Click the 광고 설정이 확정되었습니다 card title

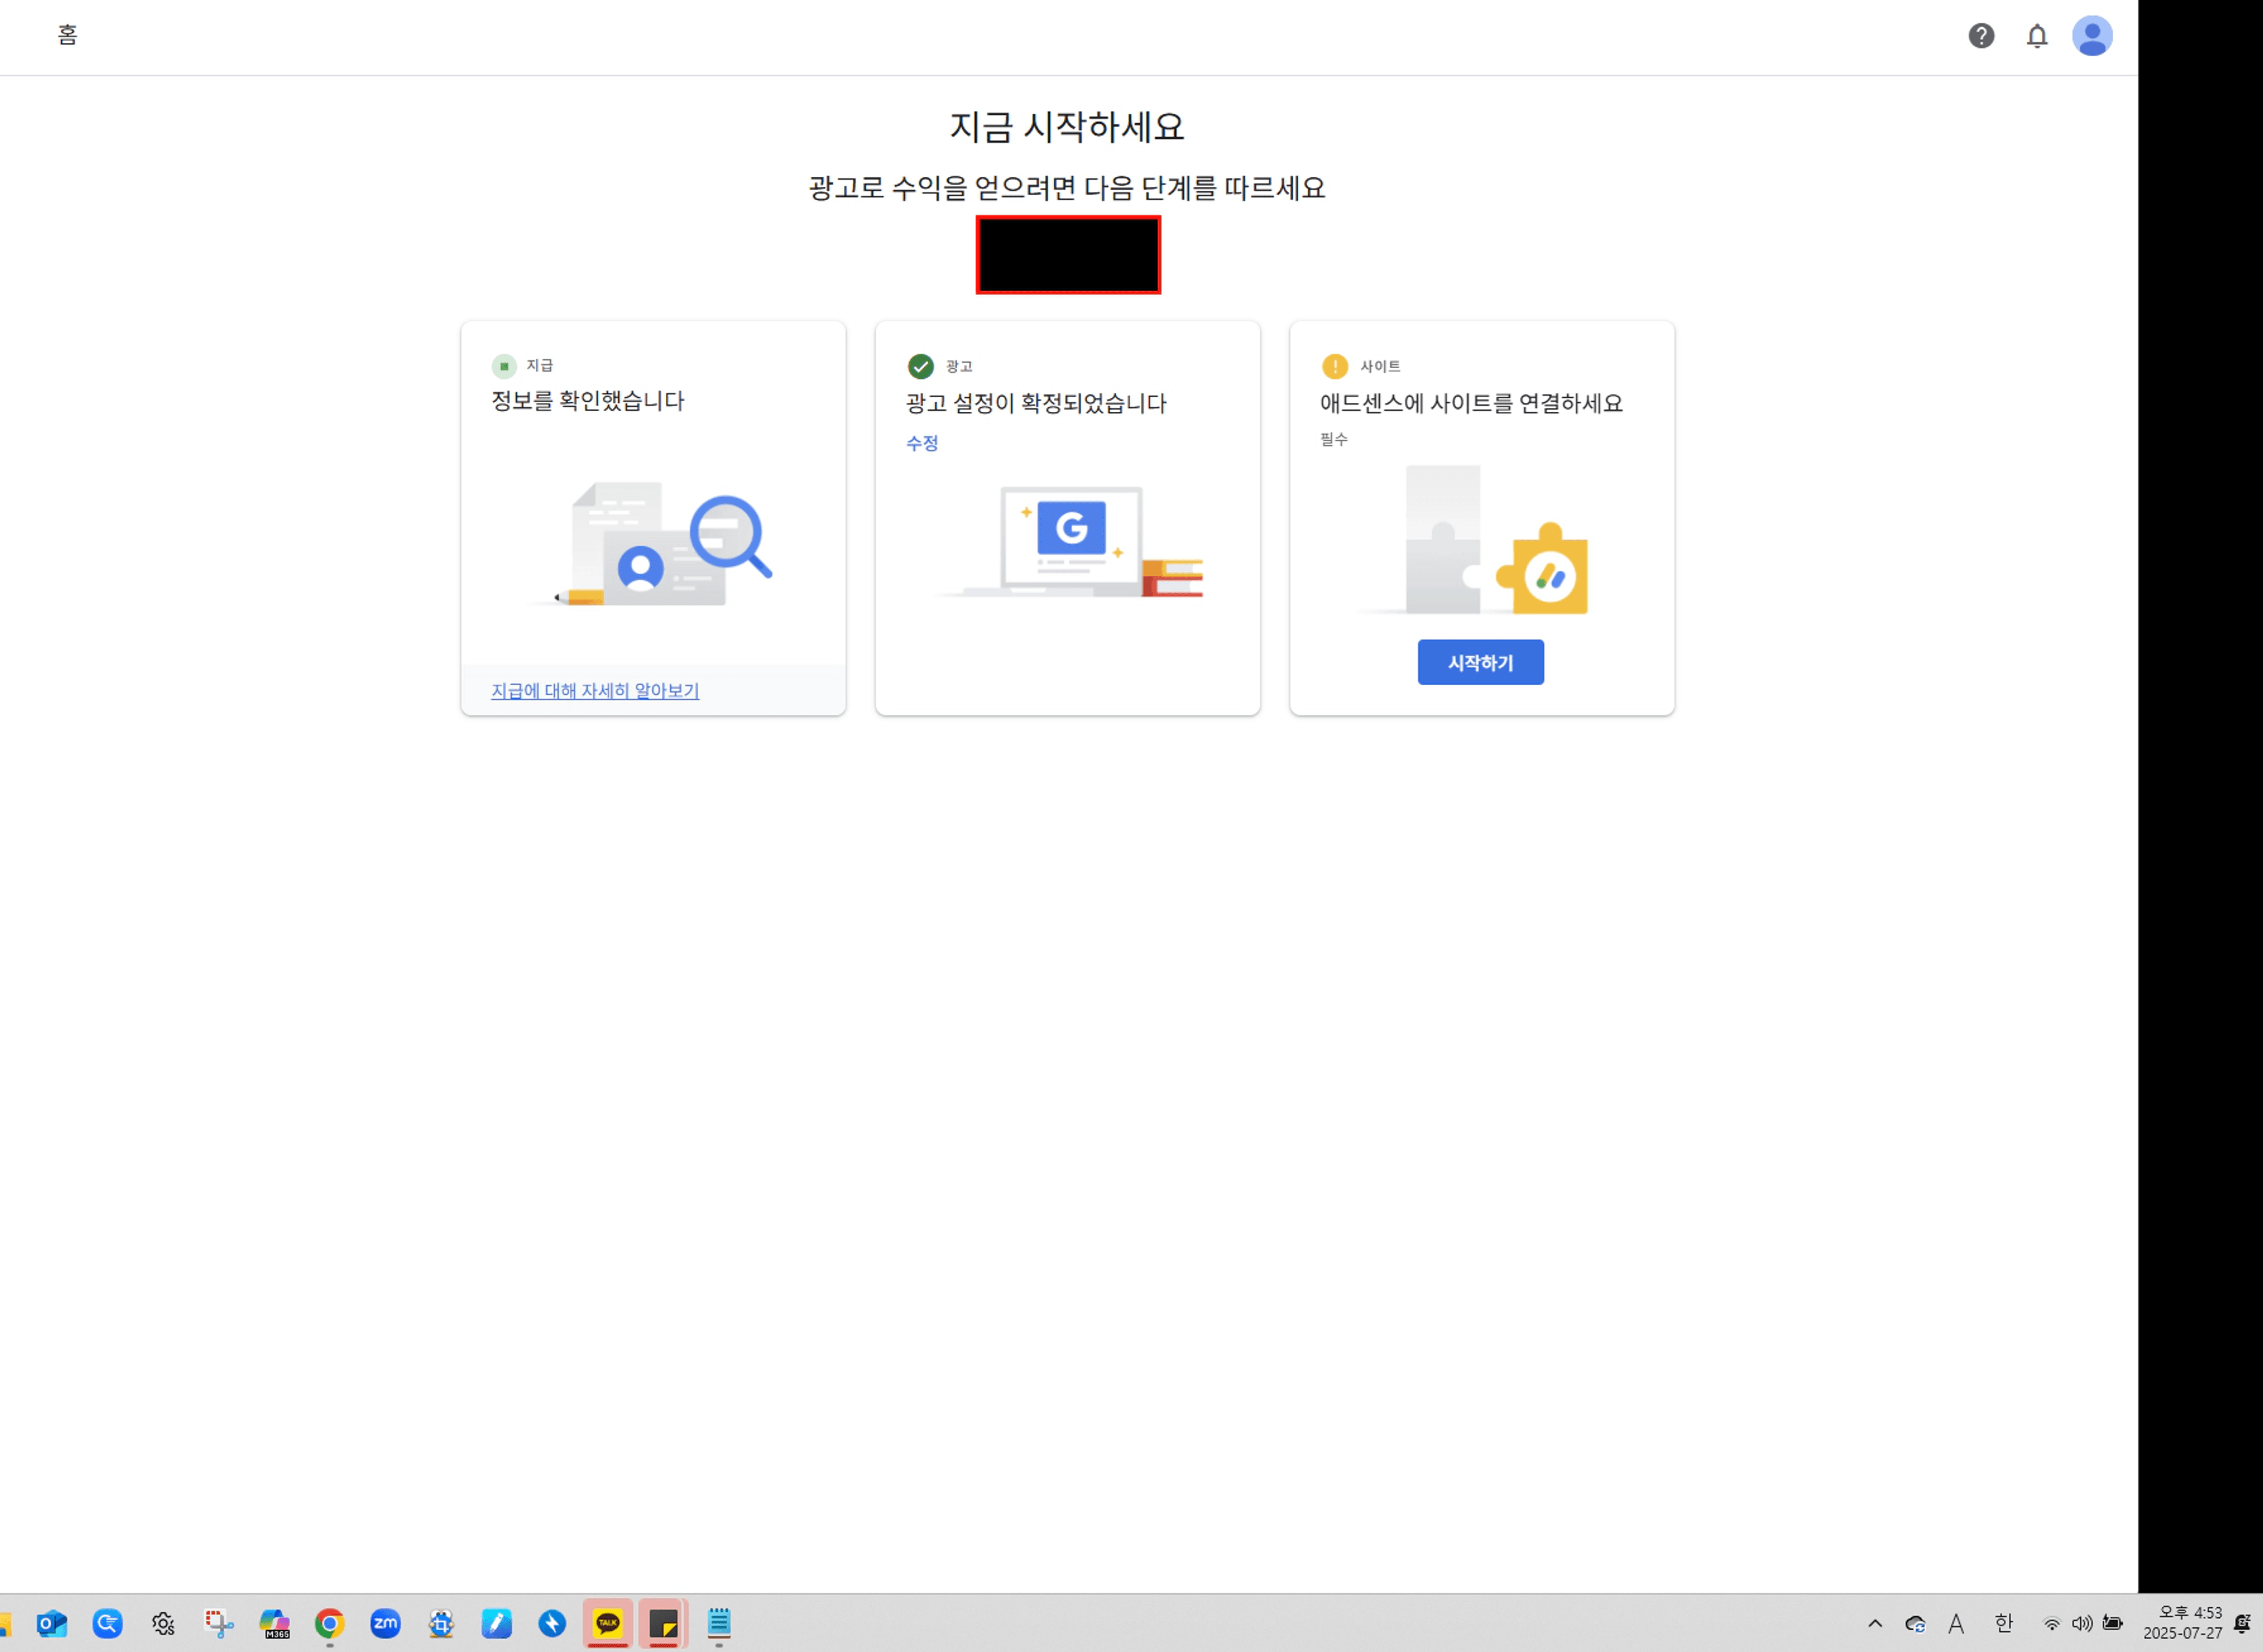tap(1036, 404)
